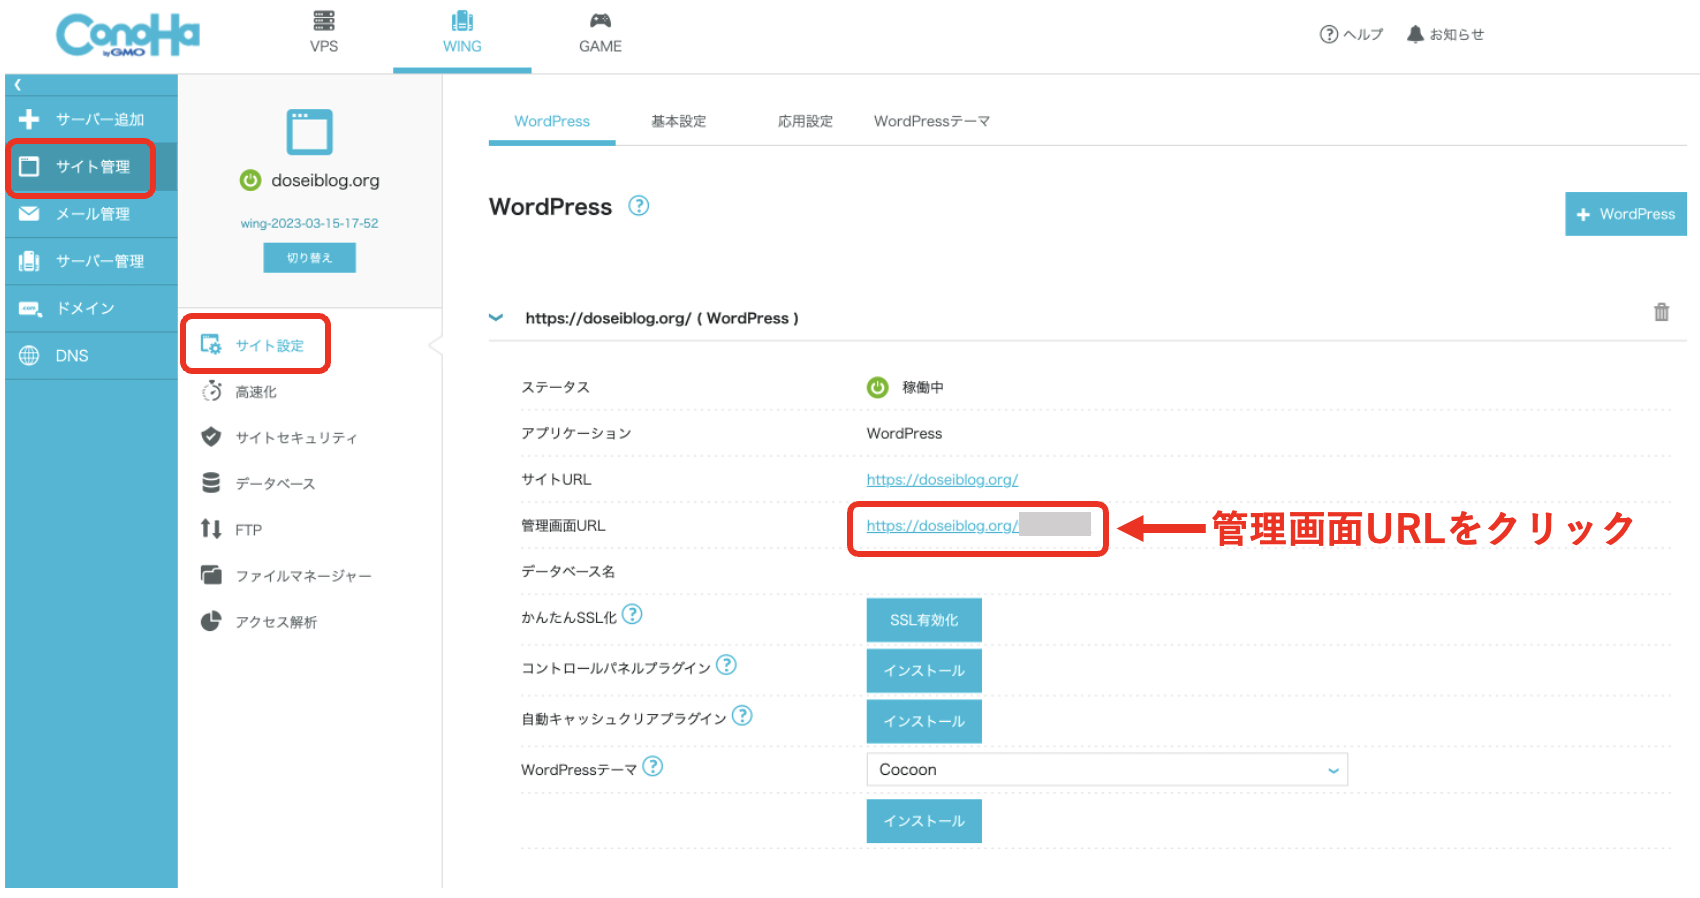Image resolution: width=1700 pixels, height=898 pixels.
Task: Click the large site window icon
Action: click(x=309, y=132)
